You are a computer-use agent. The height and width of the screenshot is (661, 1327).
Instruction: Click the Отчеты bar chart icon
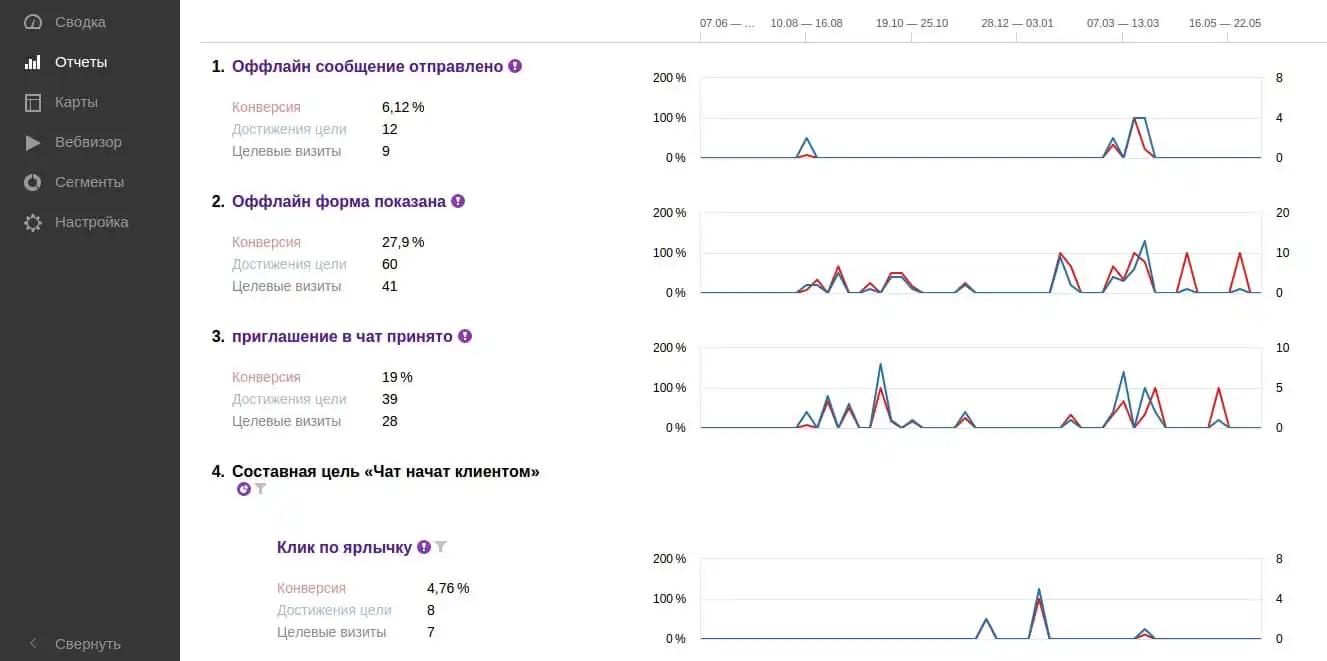(x=33, y=62)
